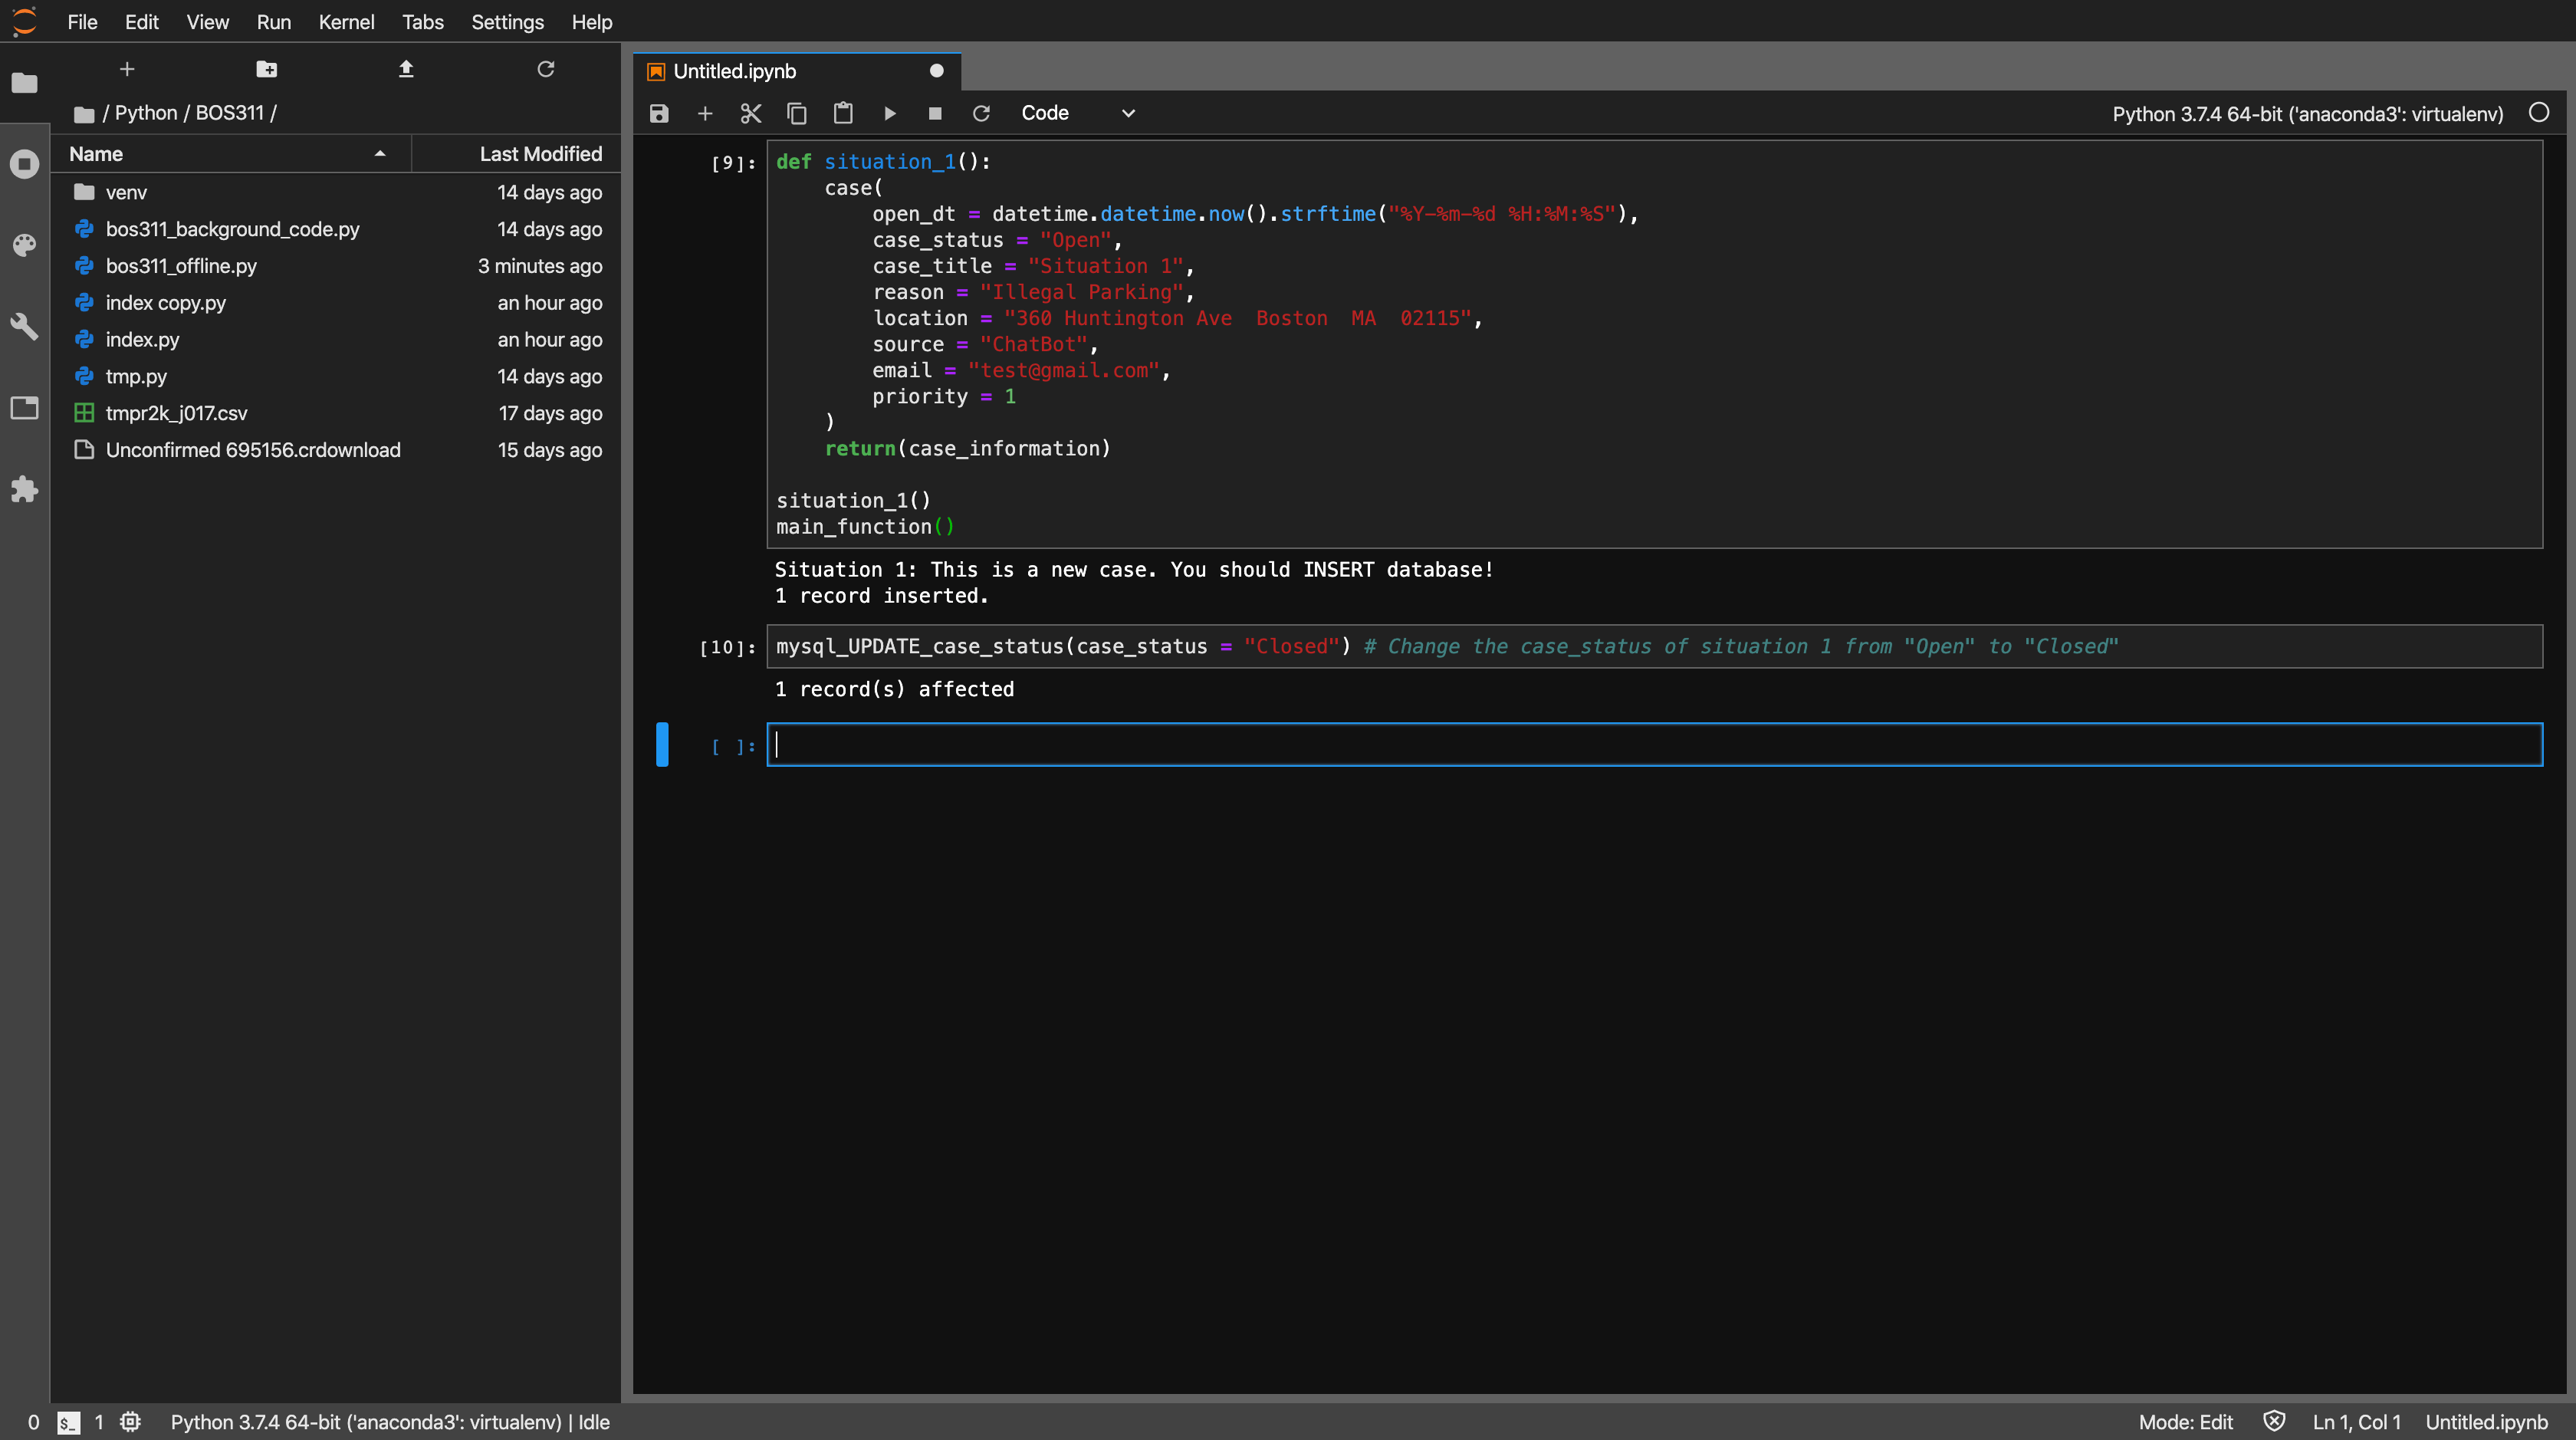Open bos311_offline.py file
The height and width of the screenshot is (1440, 2576).
[x=181, y=266]
